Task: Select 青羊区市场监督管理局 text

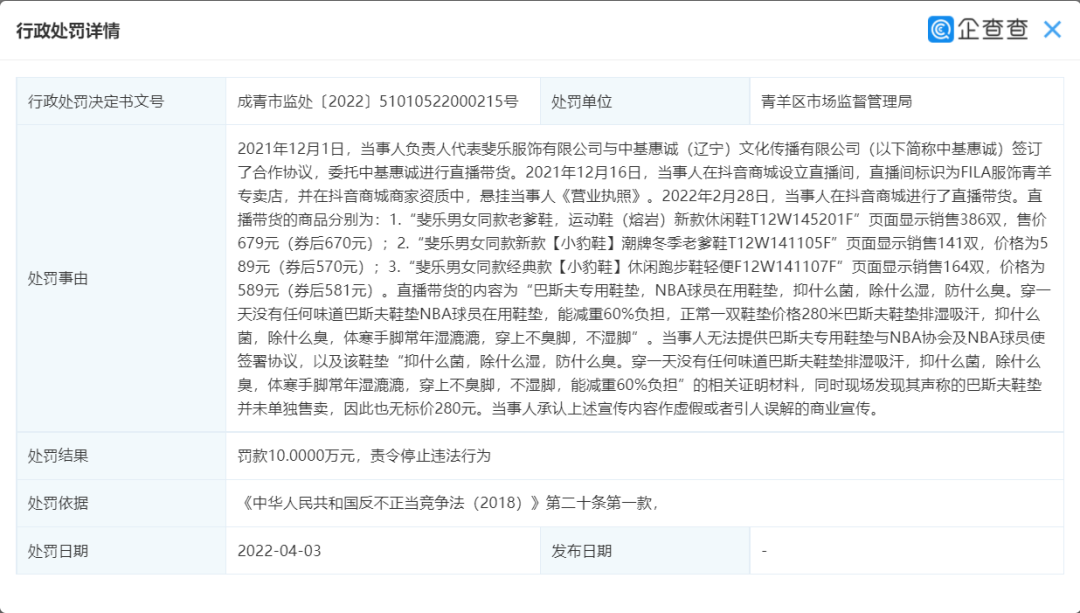Action: click(836, 102)
